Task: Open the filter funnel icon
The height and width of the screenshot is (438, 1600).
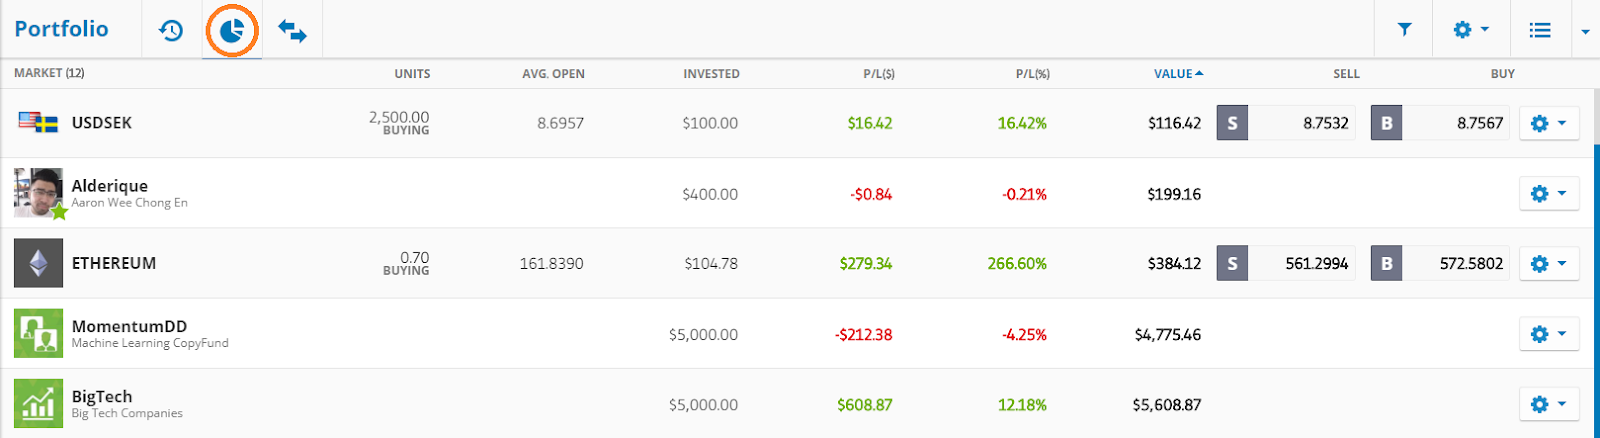Action: pos(1404,30)
